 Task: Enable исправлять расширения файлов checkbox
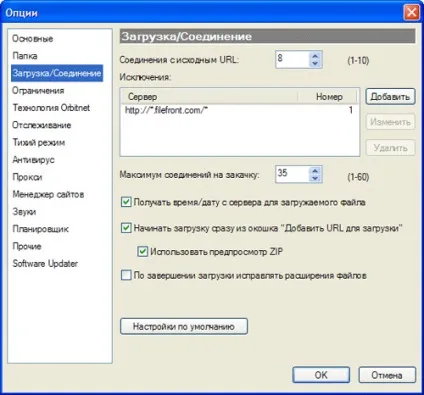(126, 275)
